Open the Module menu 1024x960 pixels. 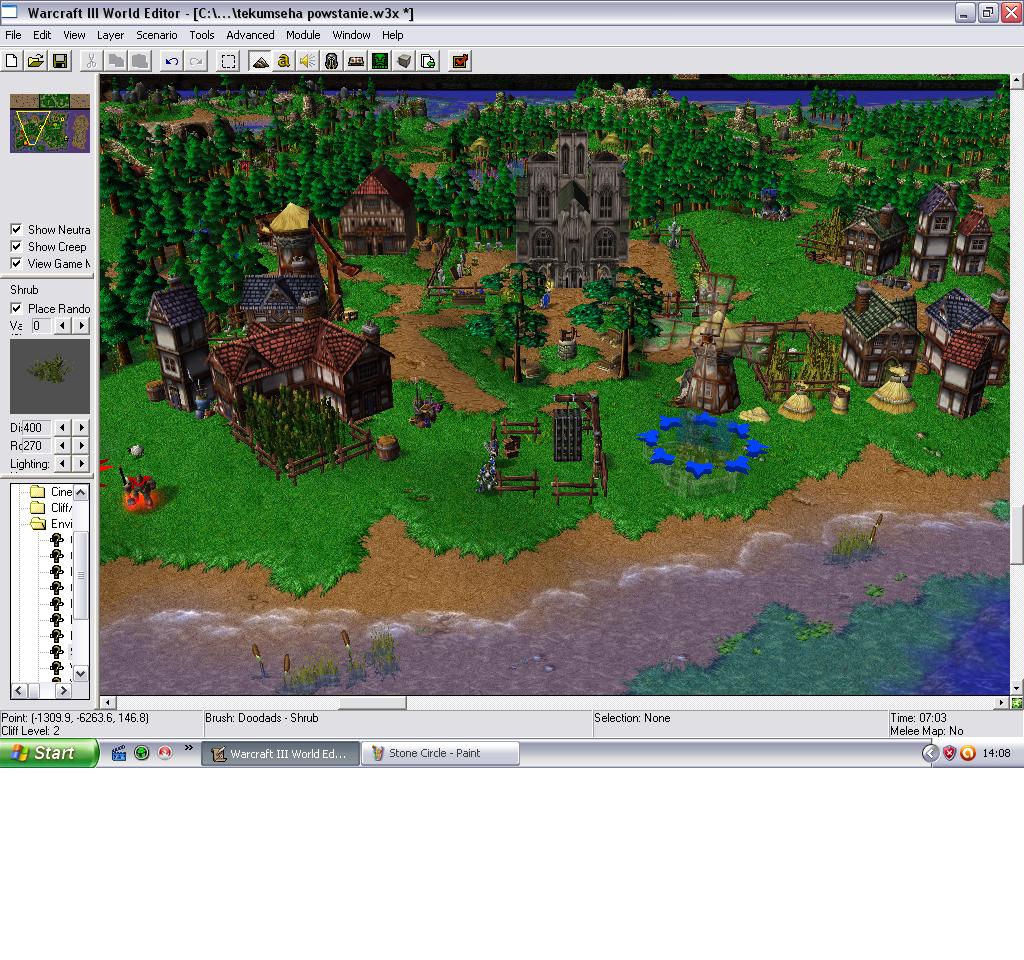tap(303, 35)
